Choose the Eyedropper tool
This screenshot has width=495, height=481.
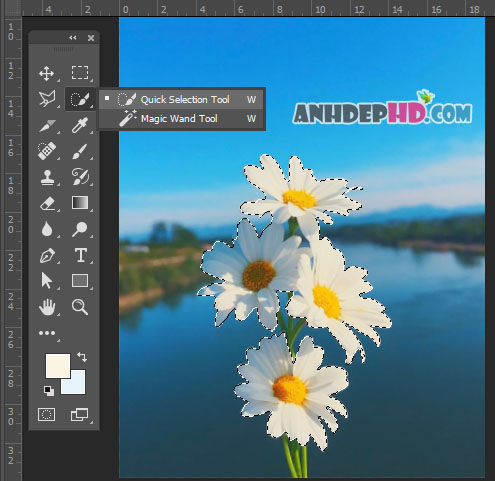pos(80,125)
